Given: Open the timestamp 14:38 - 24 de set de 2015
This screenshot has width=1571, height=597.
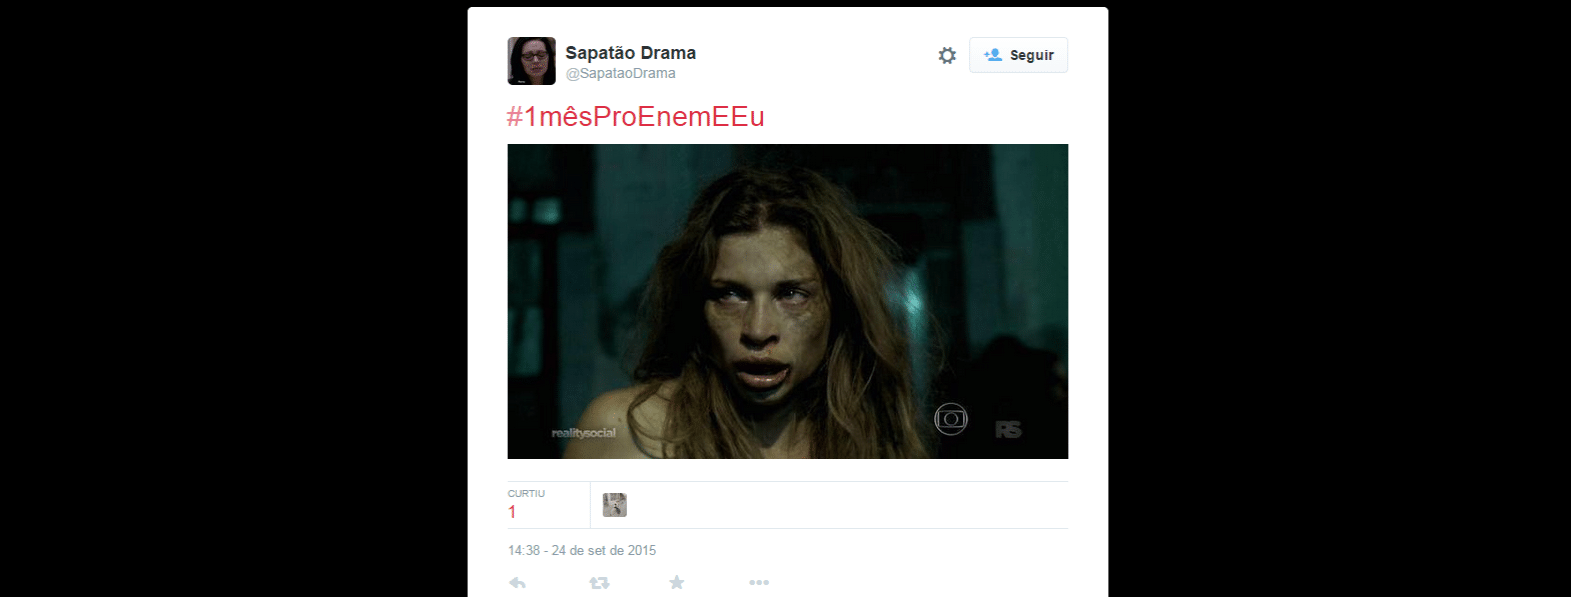Looking at the screenshot, I should (x=582, y=550).
